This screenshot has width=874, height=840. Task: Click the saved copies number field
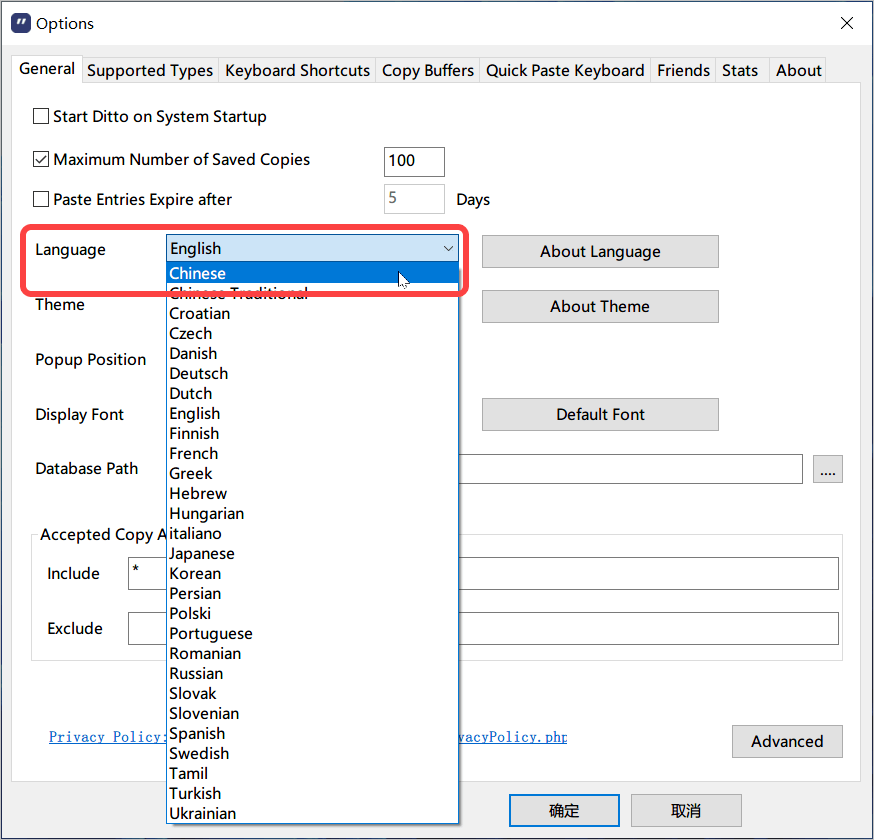414,162
